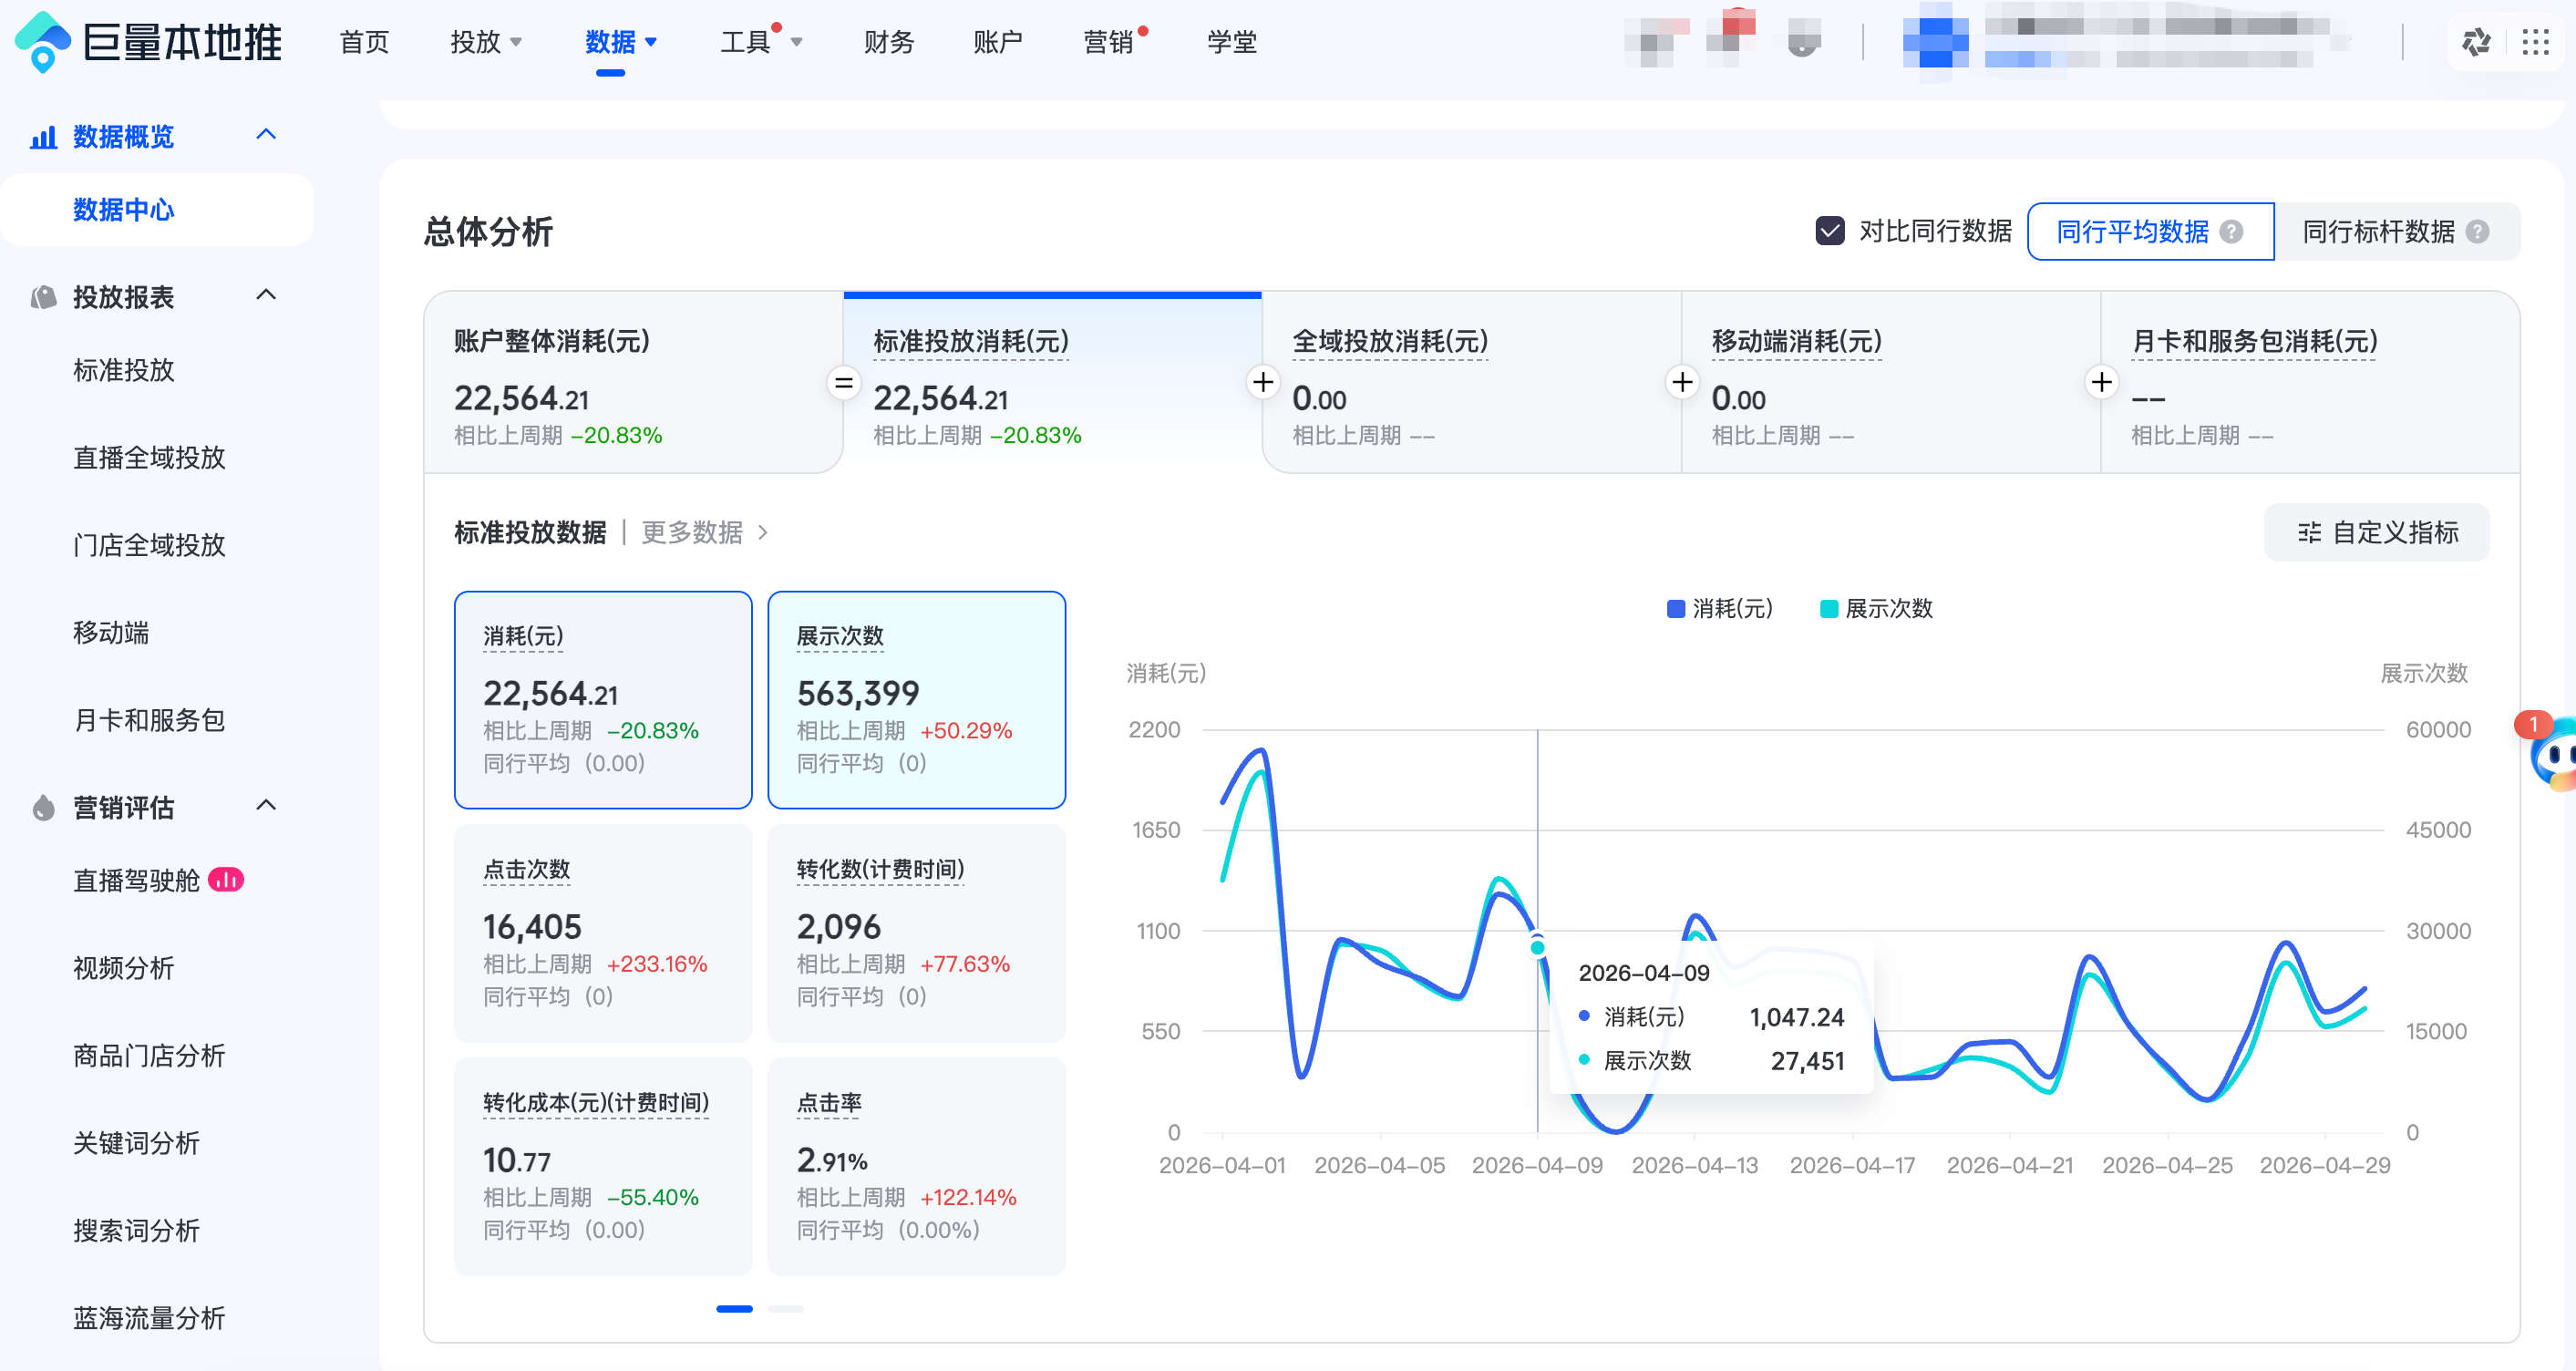Image resolution: width=2576 pixels, height=1371 pixels.
Task: Click help icon next to 同行标杆数据
Action: (2477, 232)
